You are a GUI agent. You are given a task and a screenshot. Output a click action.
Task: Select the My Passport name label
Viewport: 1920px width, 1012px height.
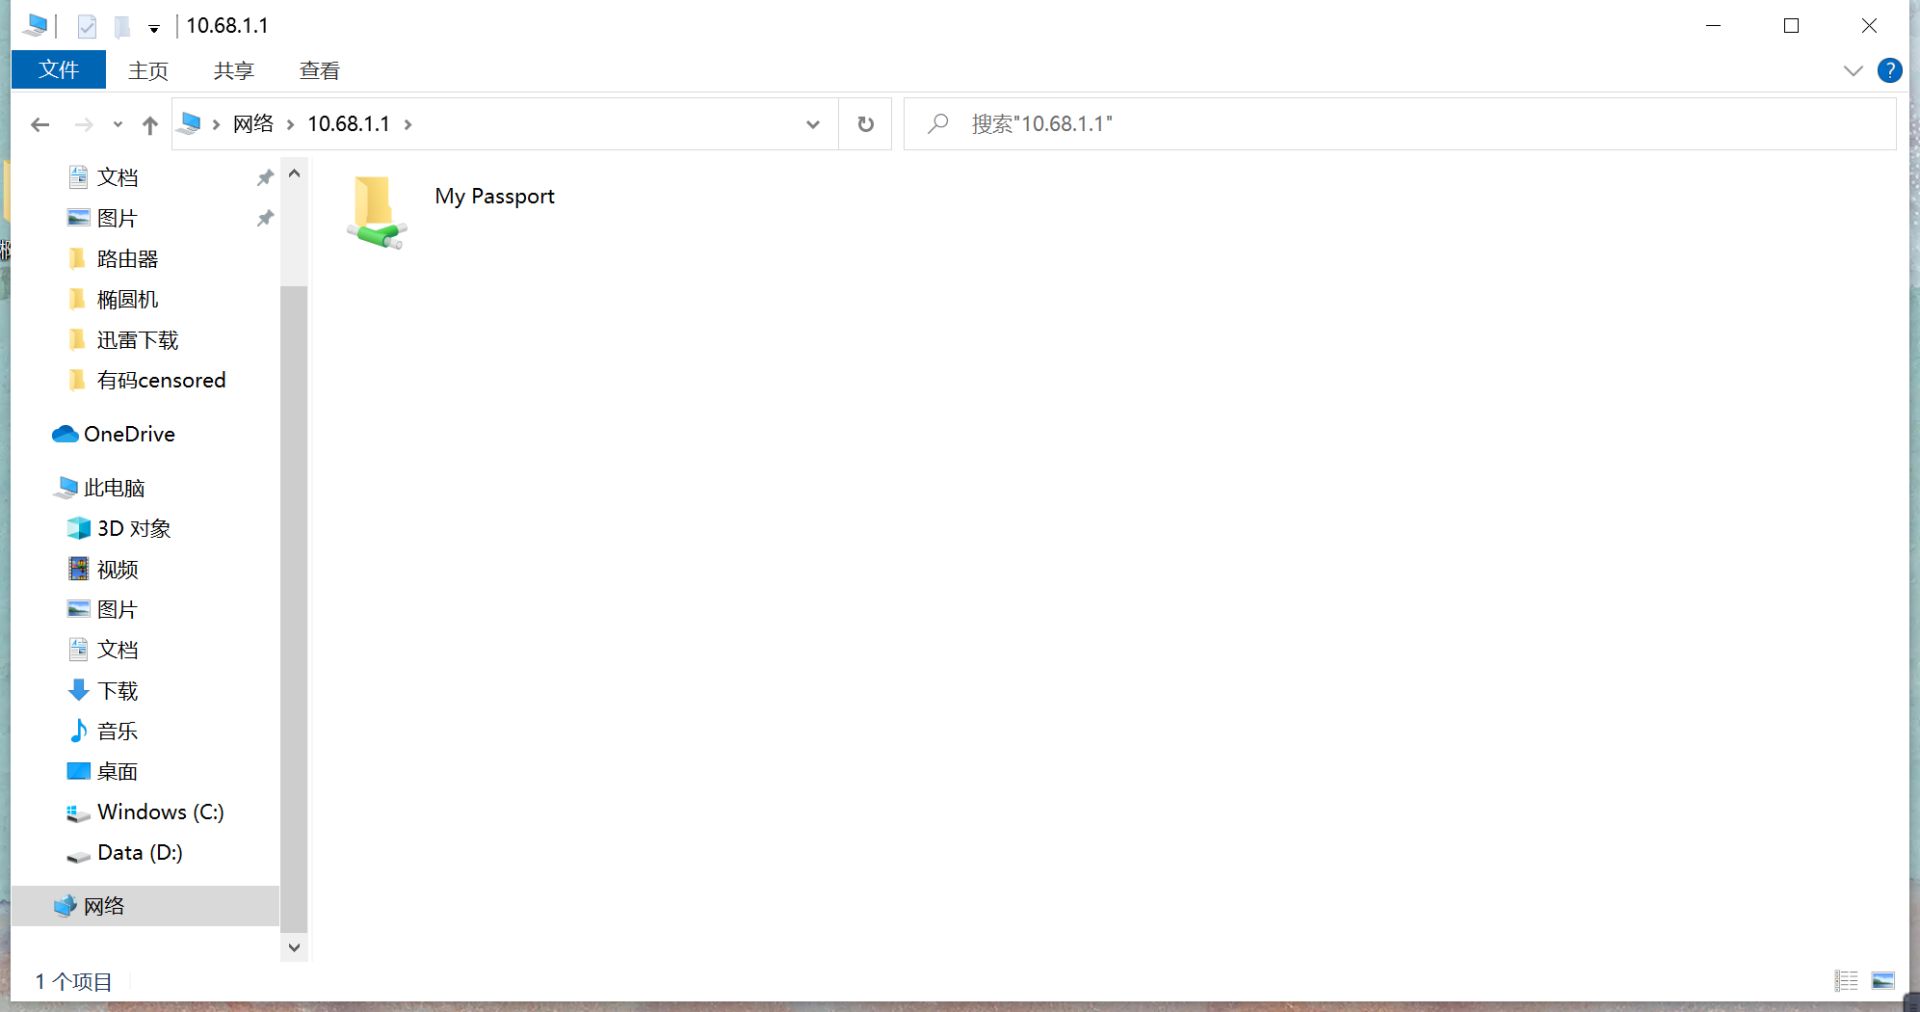click(494, 197)
